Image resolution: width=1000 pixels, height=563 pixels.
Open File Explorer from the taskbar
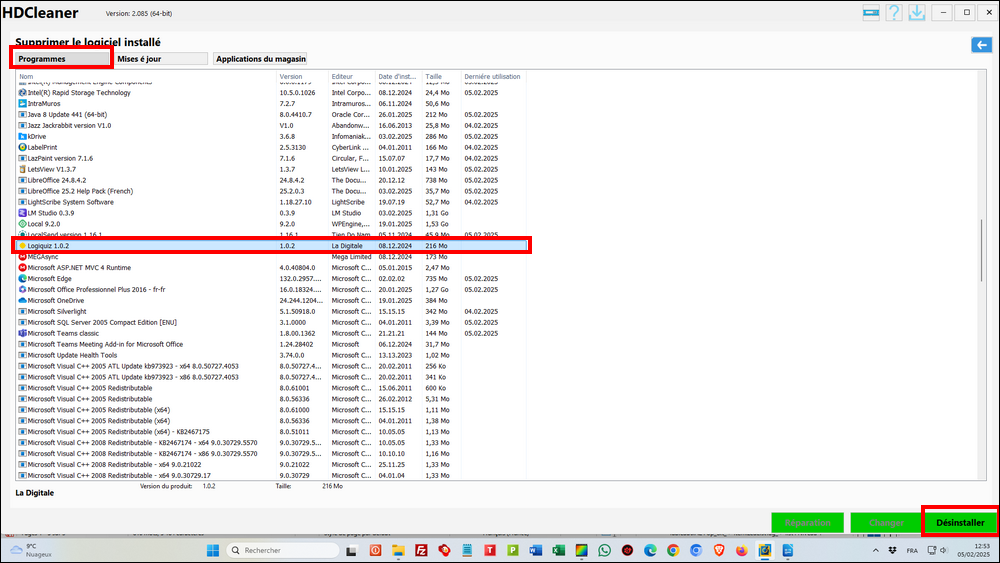click(399, 550)
